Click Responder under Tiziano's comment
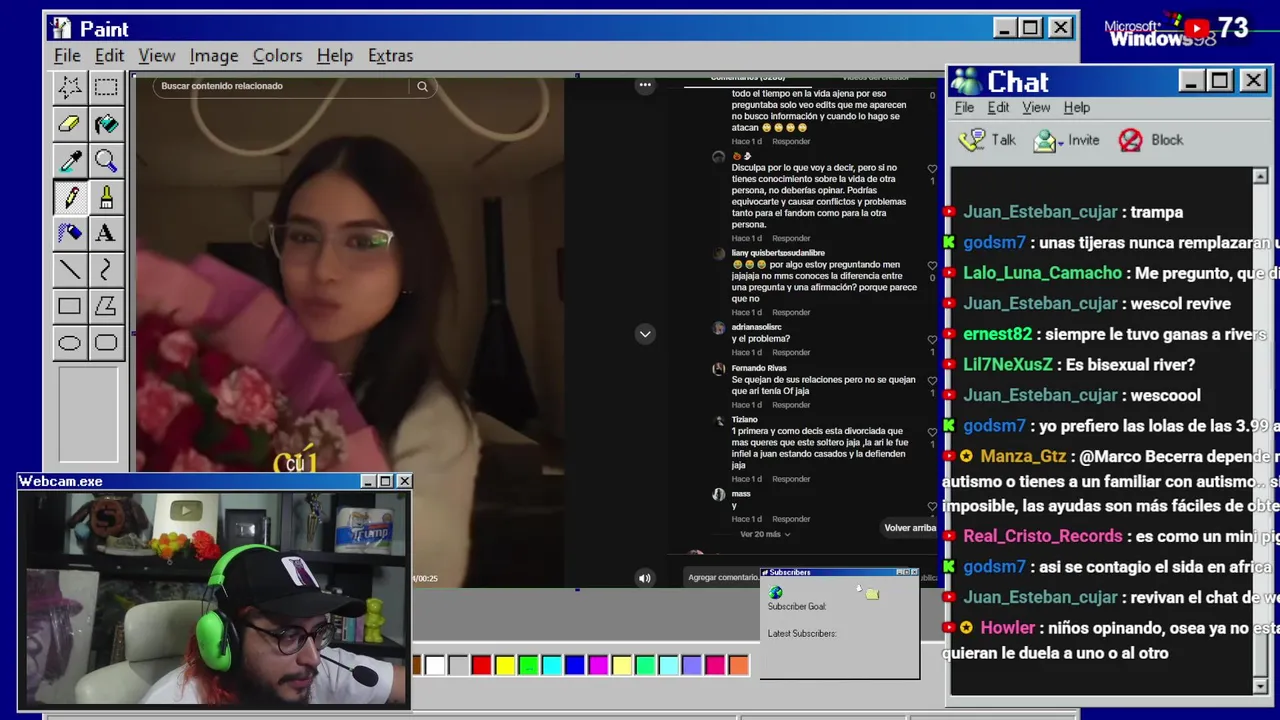1280x720 pixels. click(791, 479)
